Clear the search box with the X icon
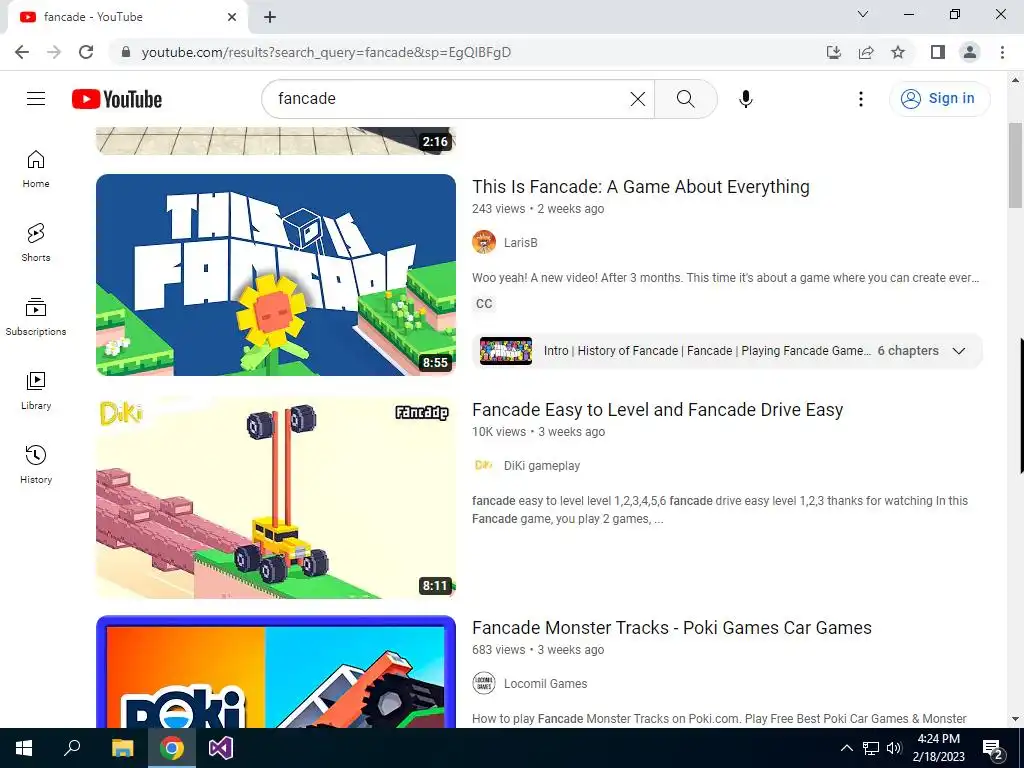The width and height of the screenshot is (1024, 768). click(x=637, y=99)
